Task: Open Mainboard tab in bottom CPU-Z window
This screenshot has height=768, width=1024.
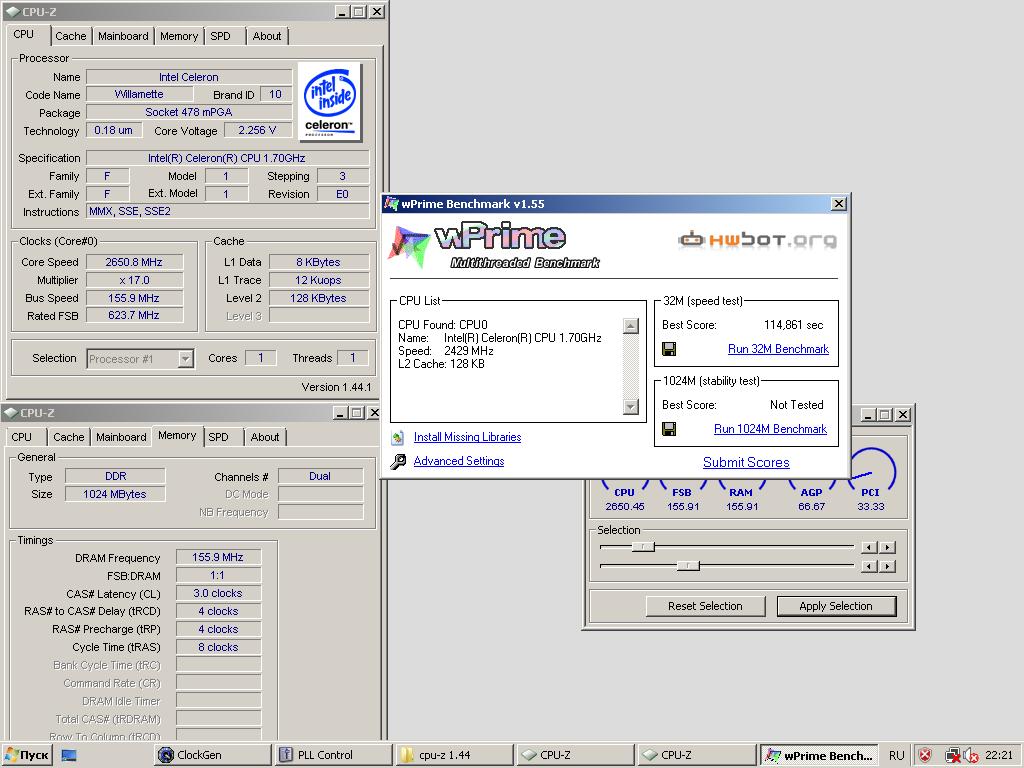Action: tap(121, 437)
